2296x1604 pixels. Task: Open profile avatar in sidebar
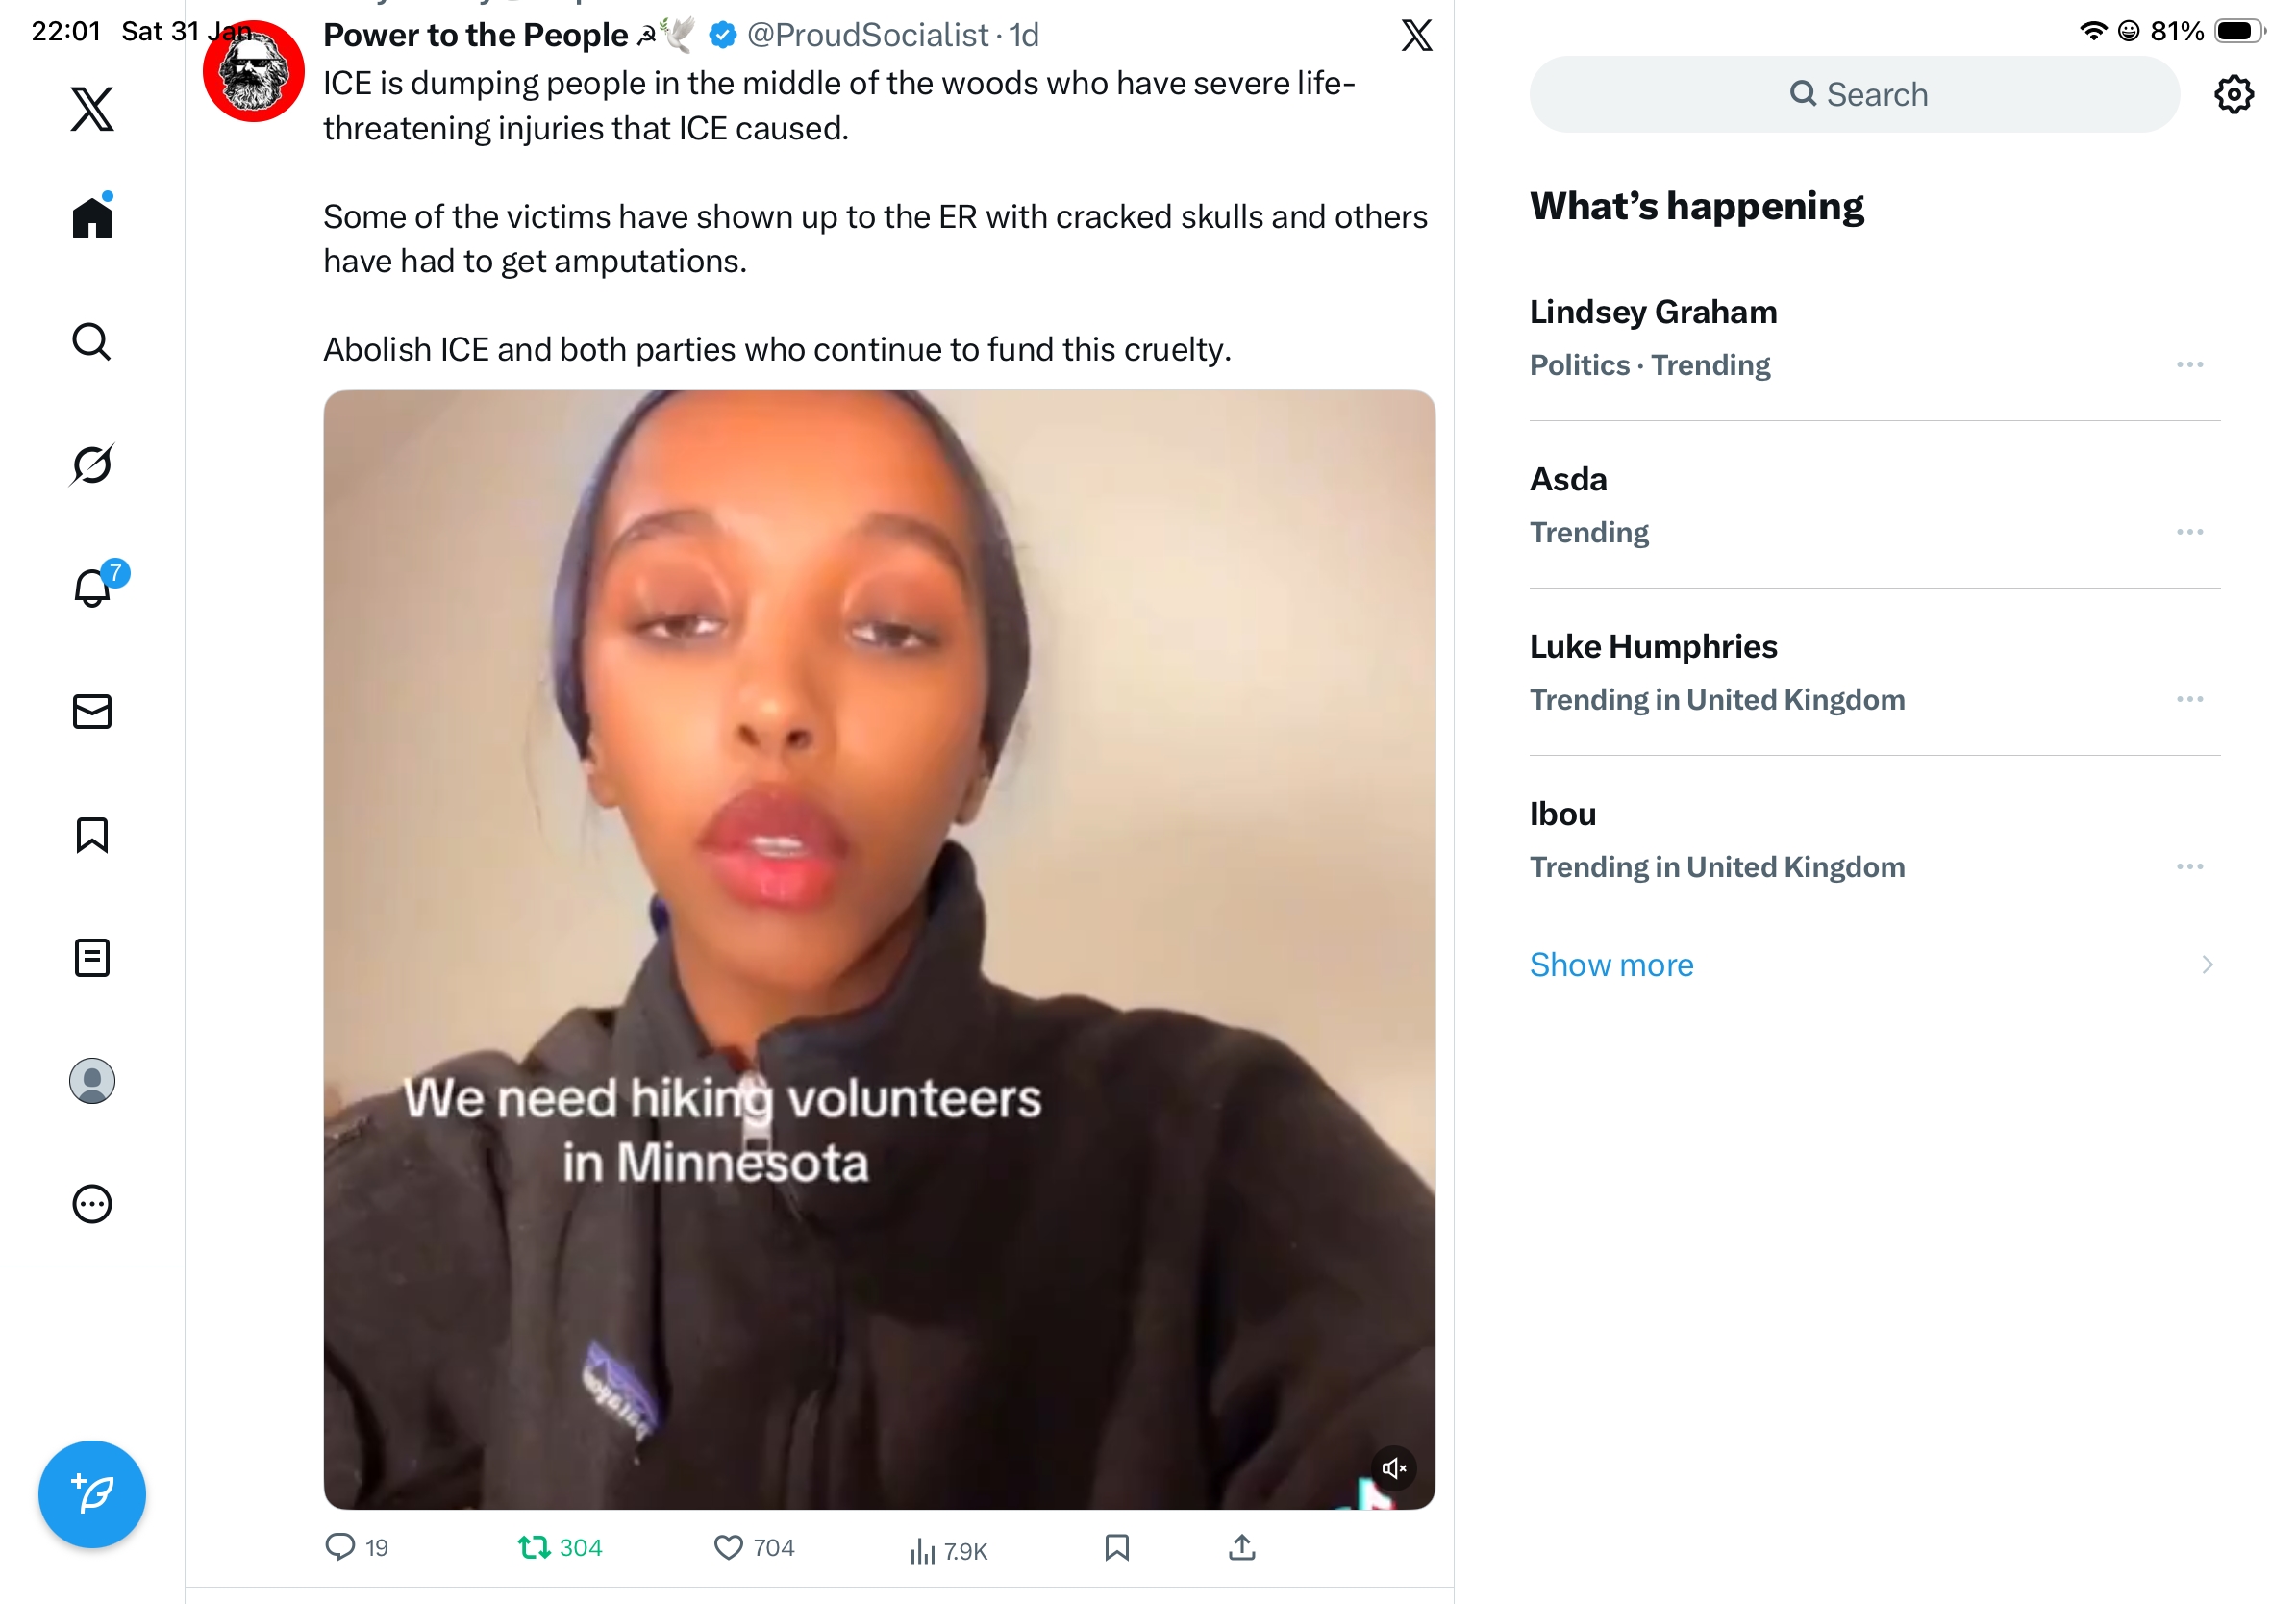(92, 1081)
